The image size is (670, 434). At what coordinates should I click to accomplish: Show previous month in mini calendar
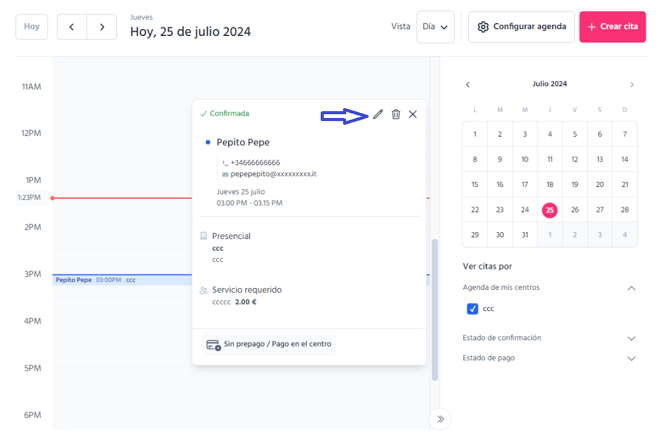pyautogui.click(x=468, y=85)
